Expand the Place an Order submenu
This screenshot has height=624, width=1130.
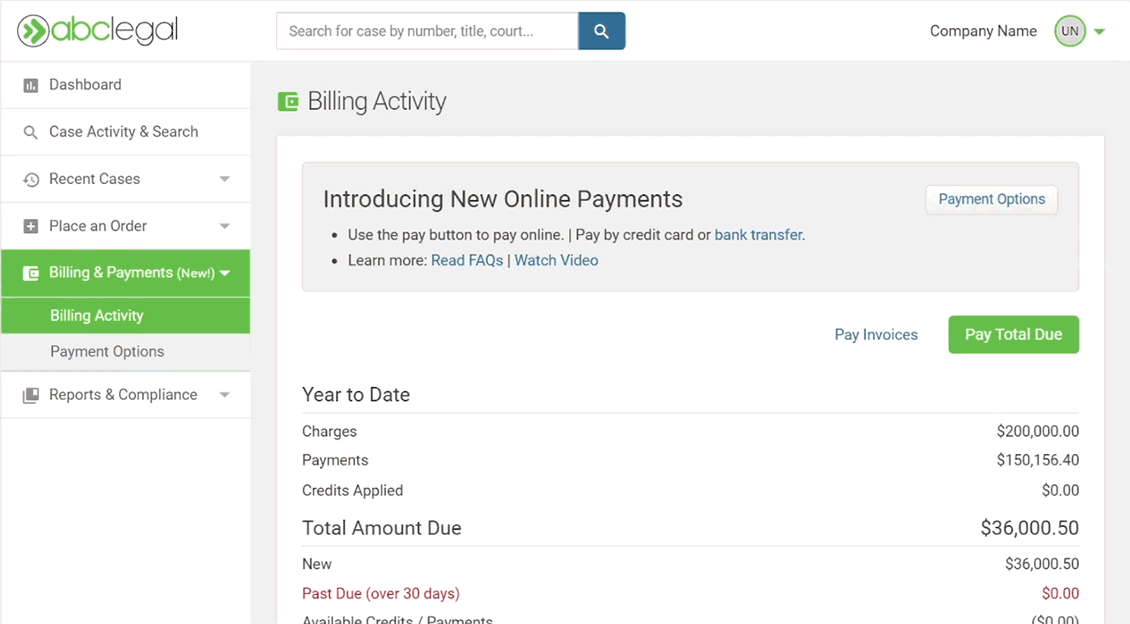coord(224,226)
